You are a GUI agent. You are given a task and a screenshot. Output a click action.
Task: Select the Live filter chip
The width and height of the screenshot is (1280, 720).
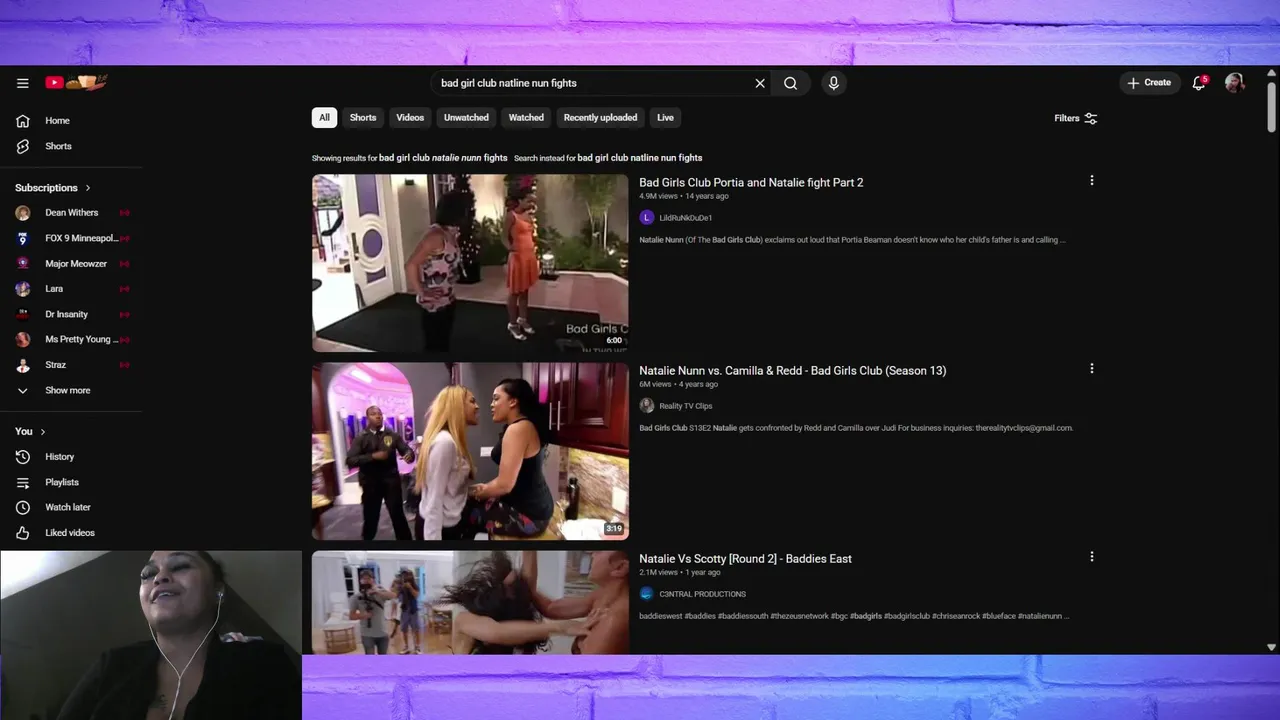click(665, 118)
